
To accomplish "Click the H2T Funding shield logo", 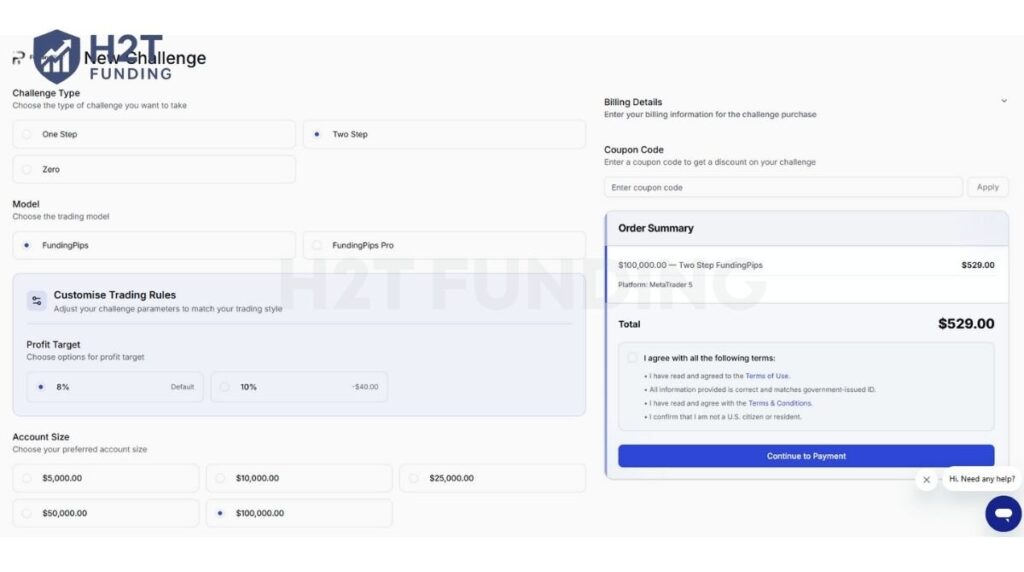I will 56,56.
